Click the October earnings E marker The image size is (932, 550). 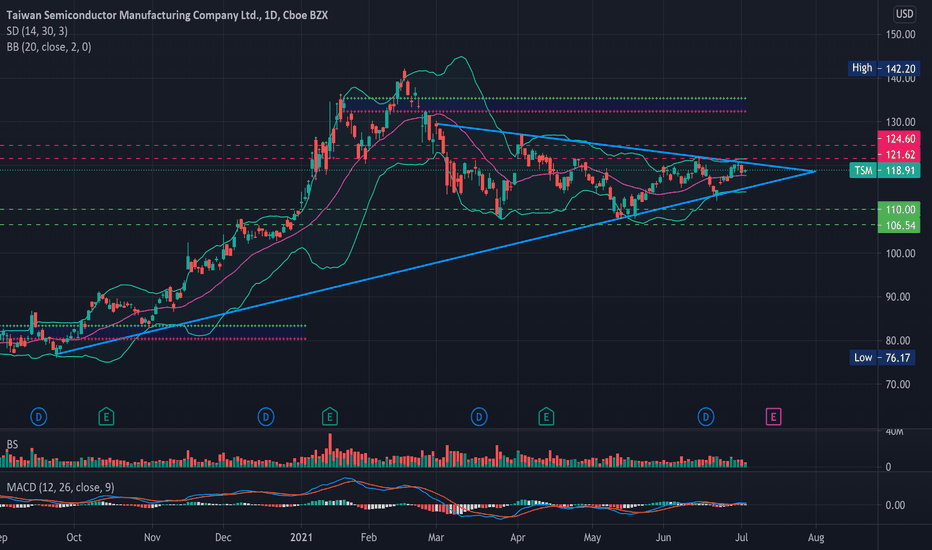point(106,417)
